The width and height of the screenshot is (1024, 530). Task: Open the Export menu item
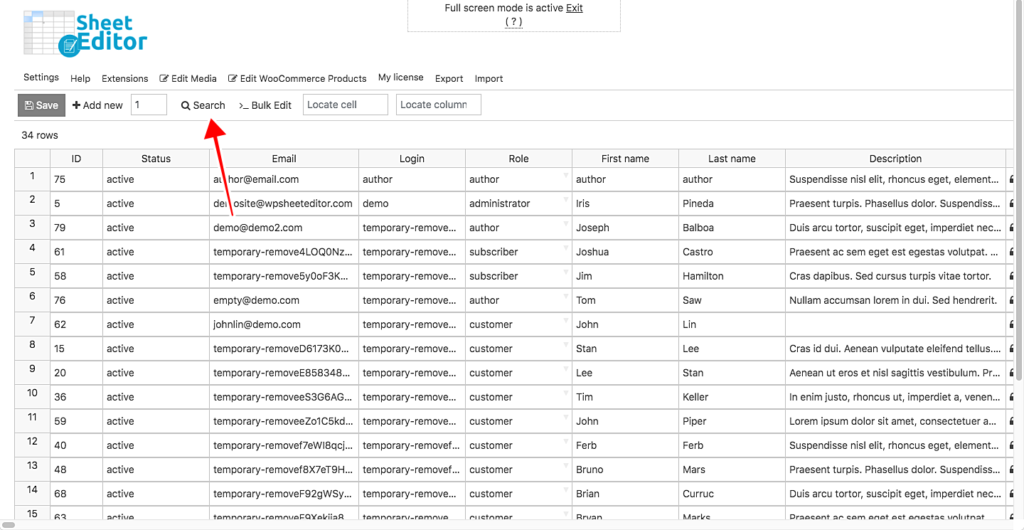pos(449,78)
